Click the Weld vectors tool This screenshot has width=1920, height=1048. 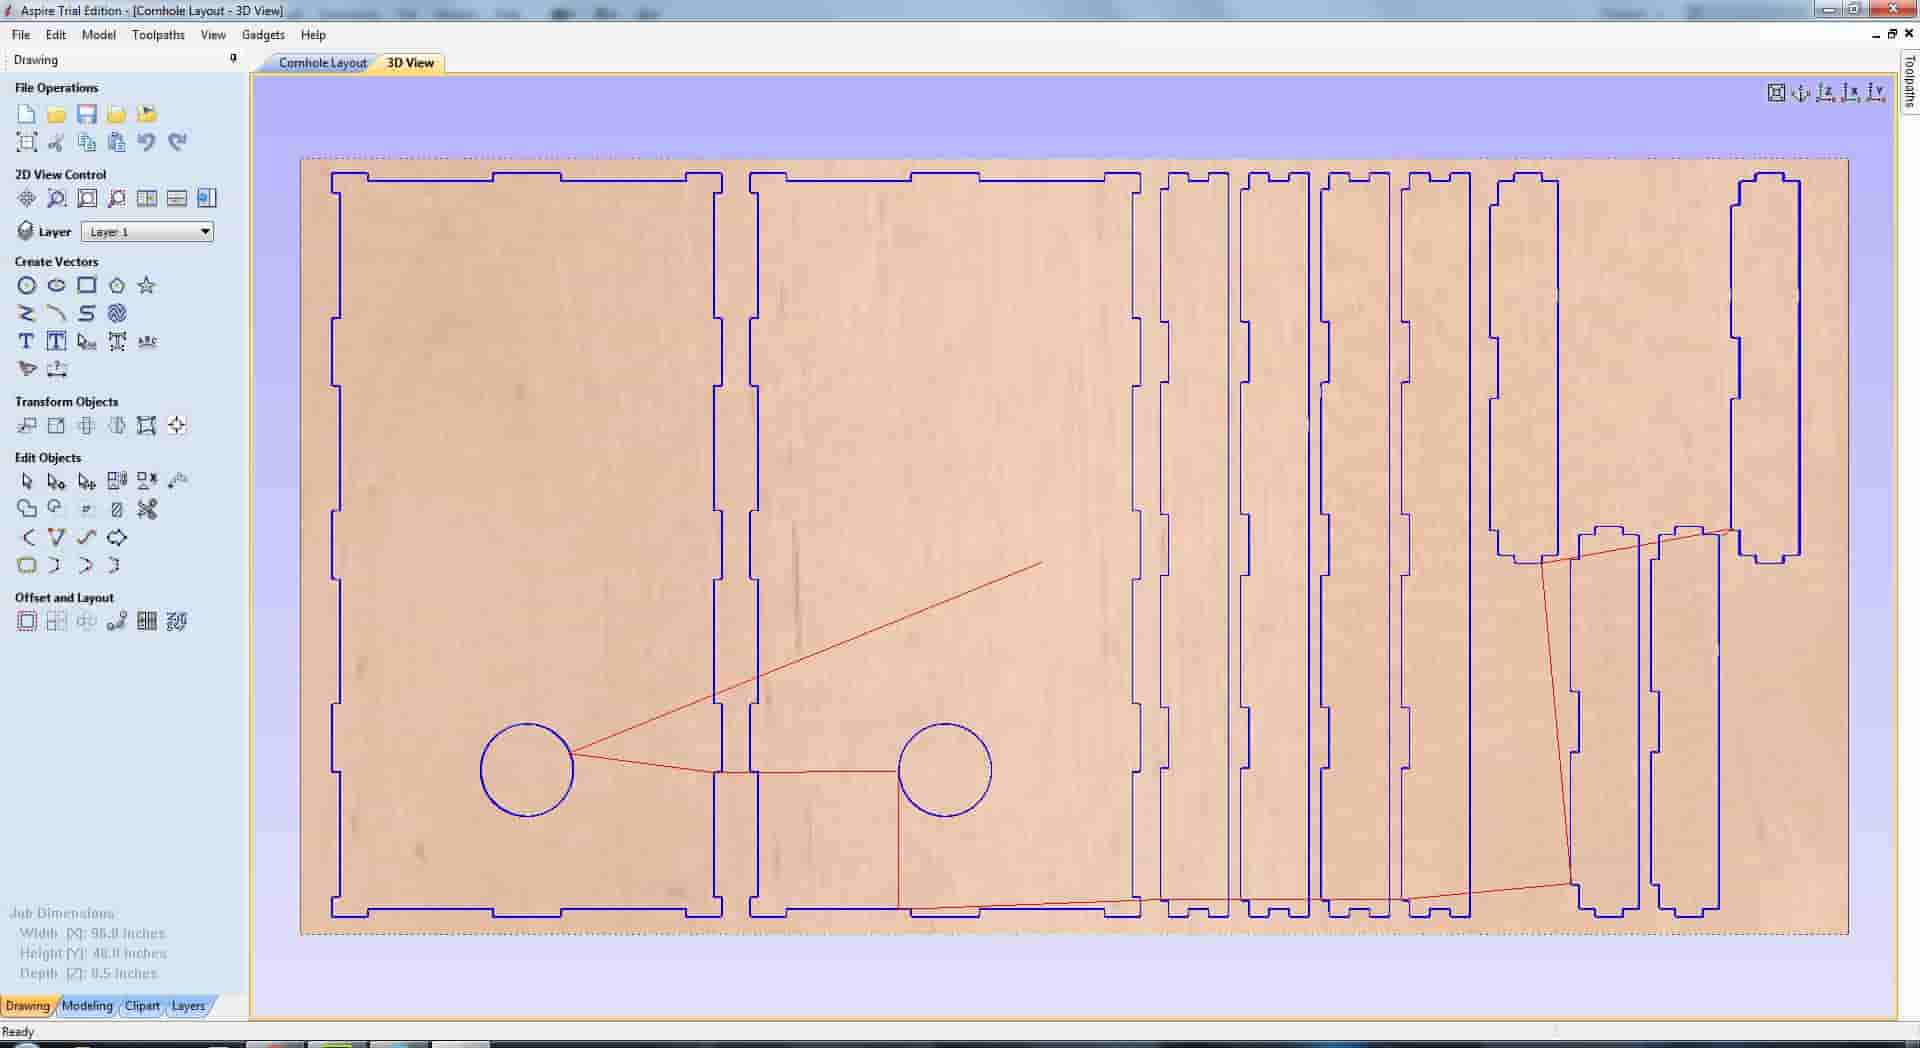point(27,509)
